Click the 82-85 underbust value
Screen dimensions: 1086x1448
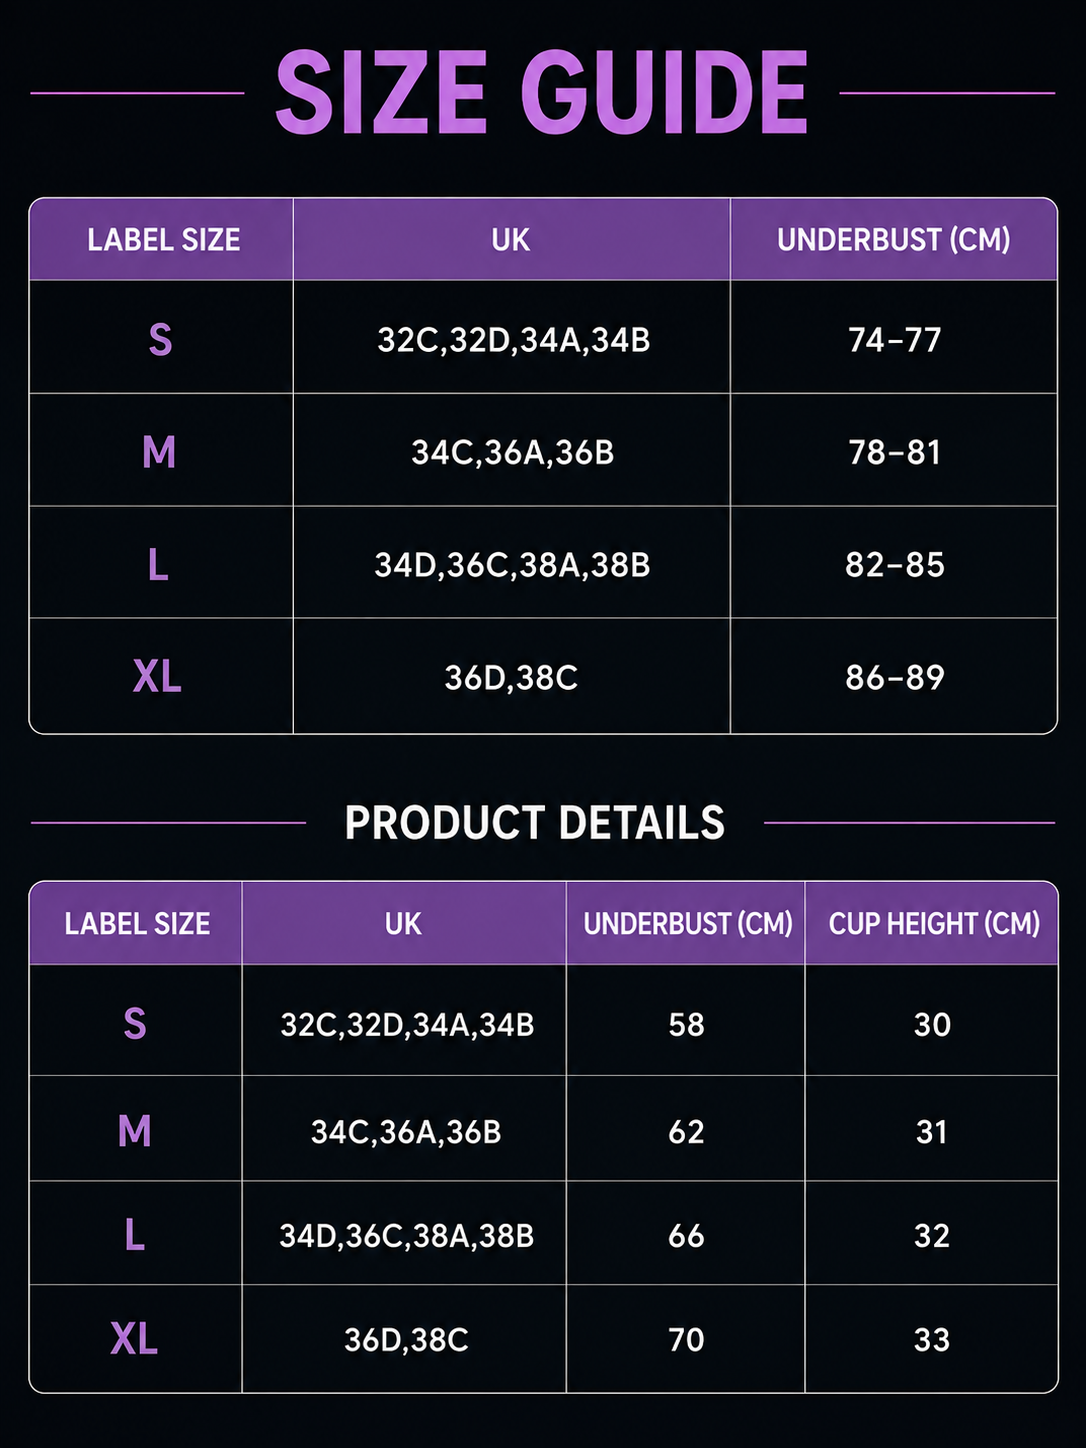tap(895, 565)
